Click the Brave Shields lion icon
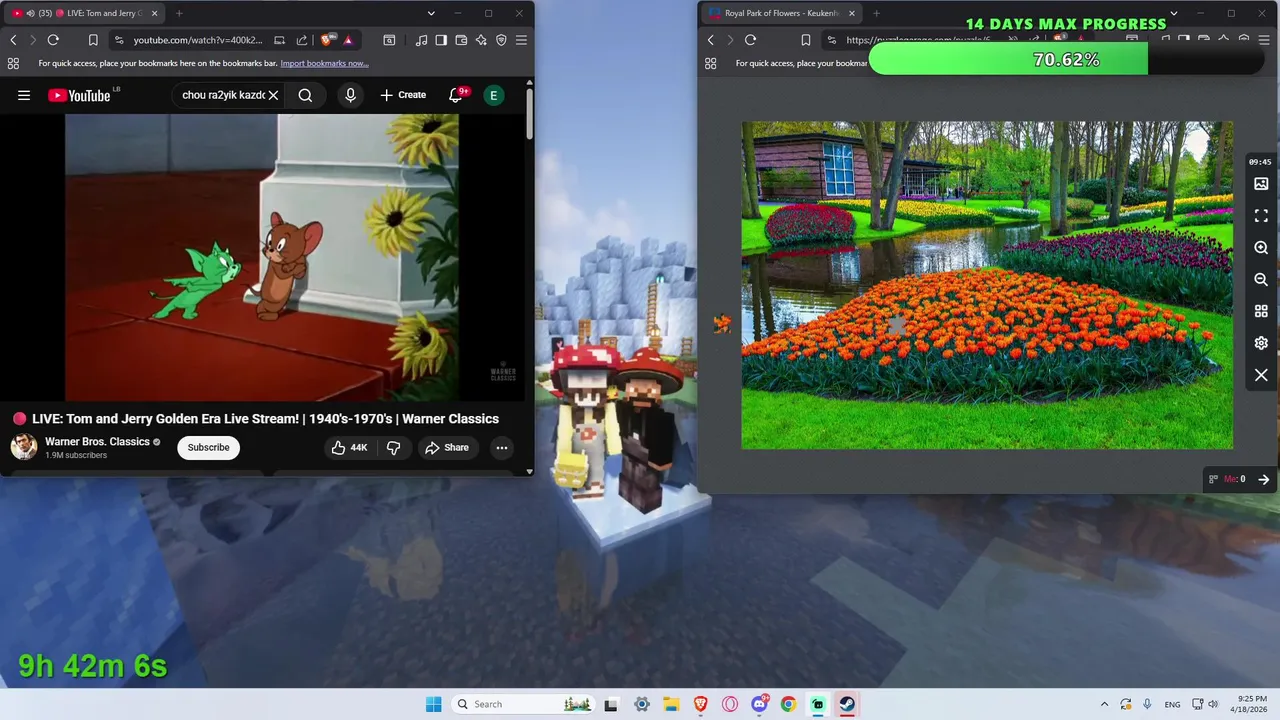Screen dimensions: 1280x720 (x=327, y=40)
